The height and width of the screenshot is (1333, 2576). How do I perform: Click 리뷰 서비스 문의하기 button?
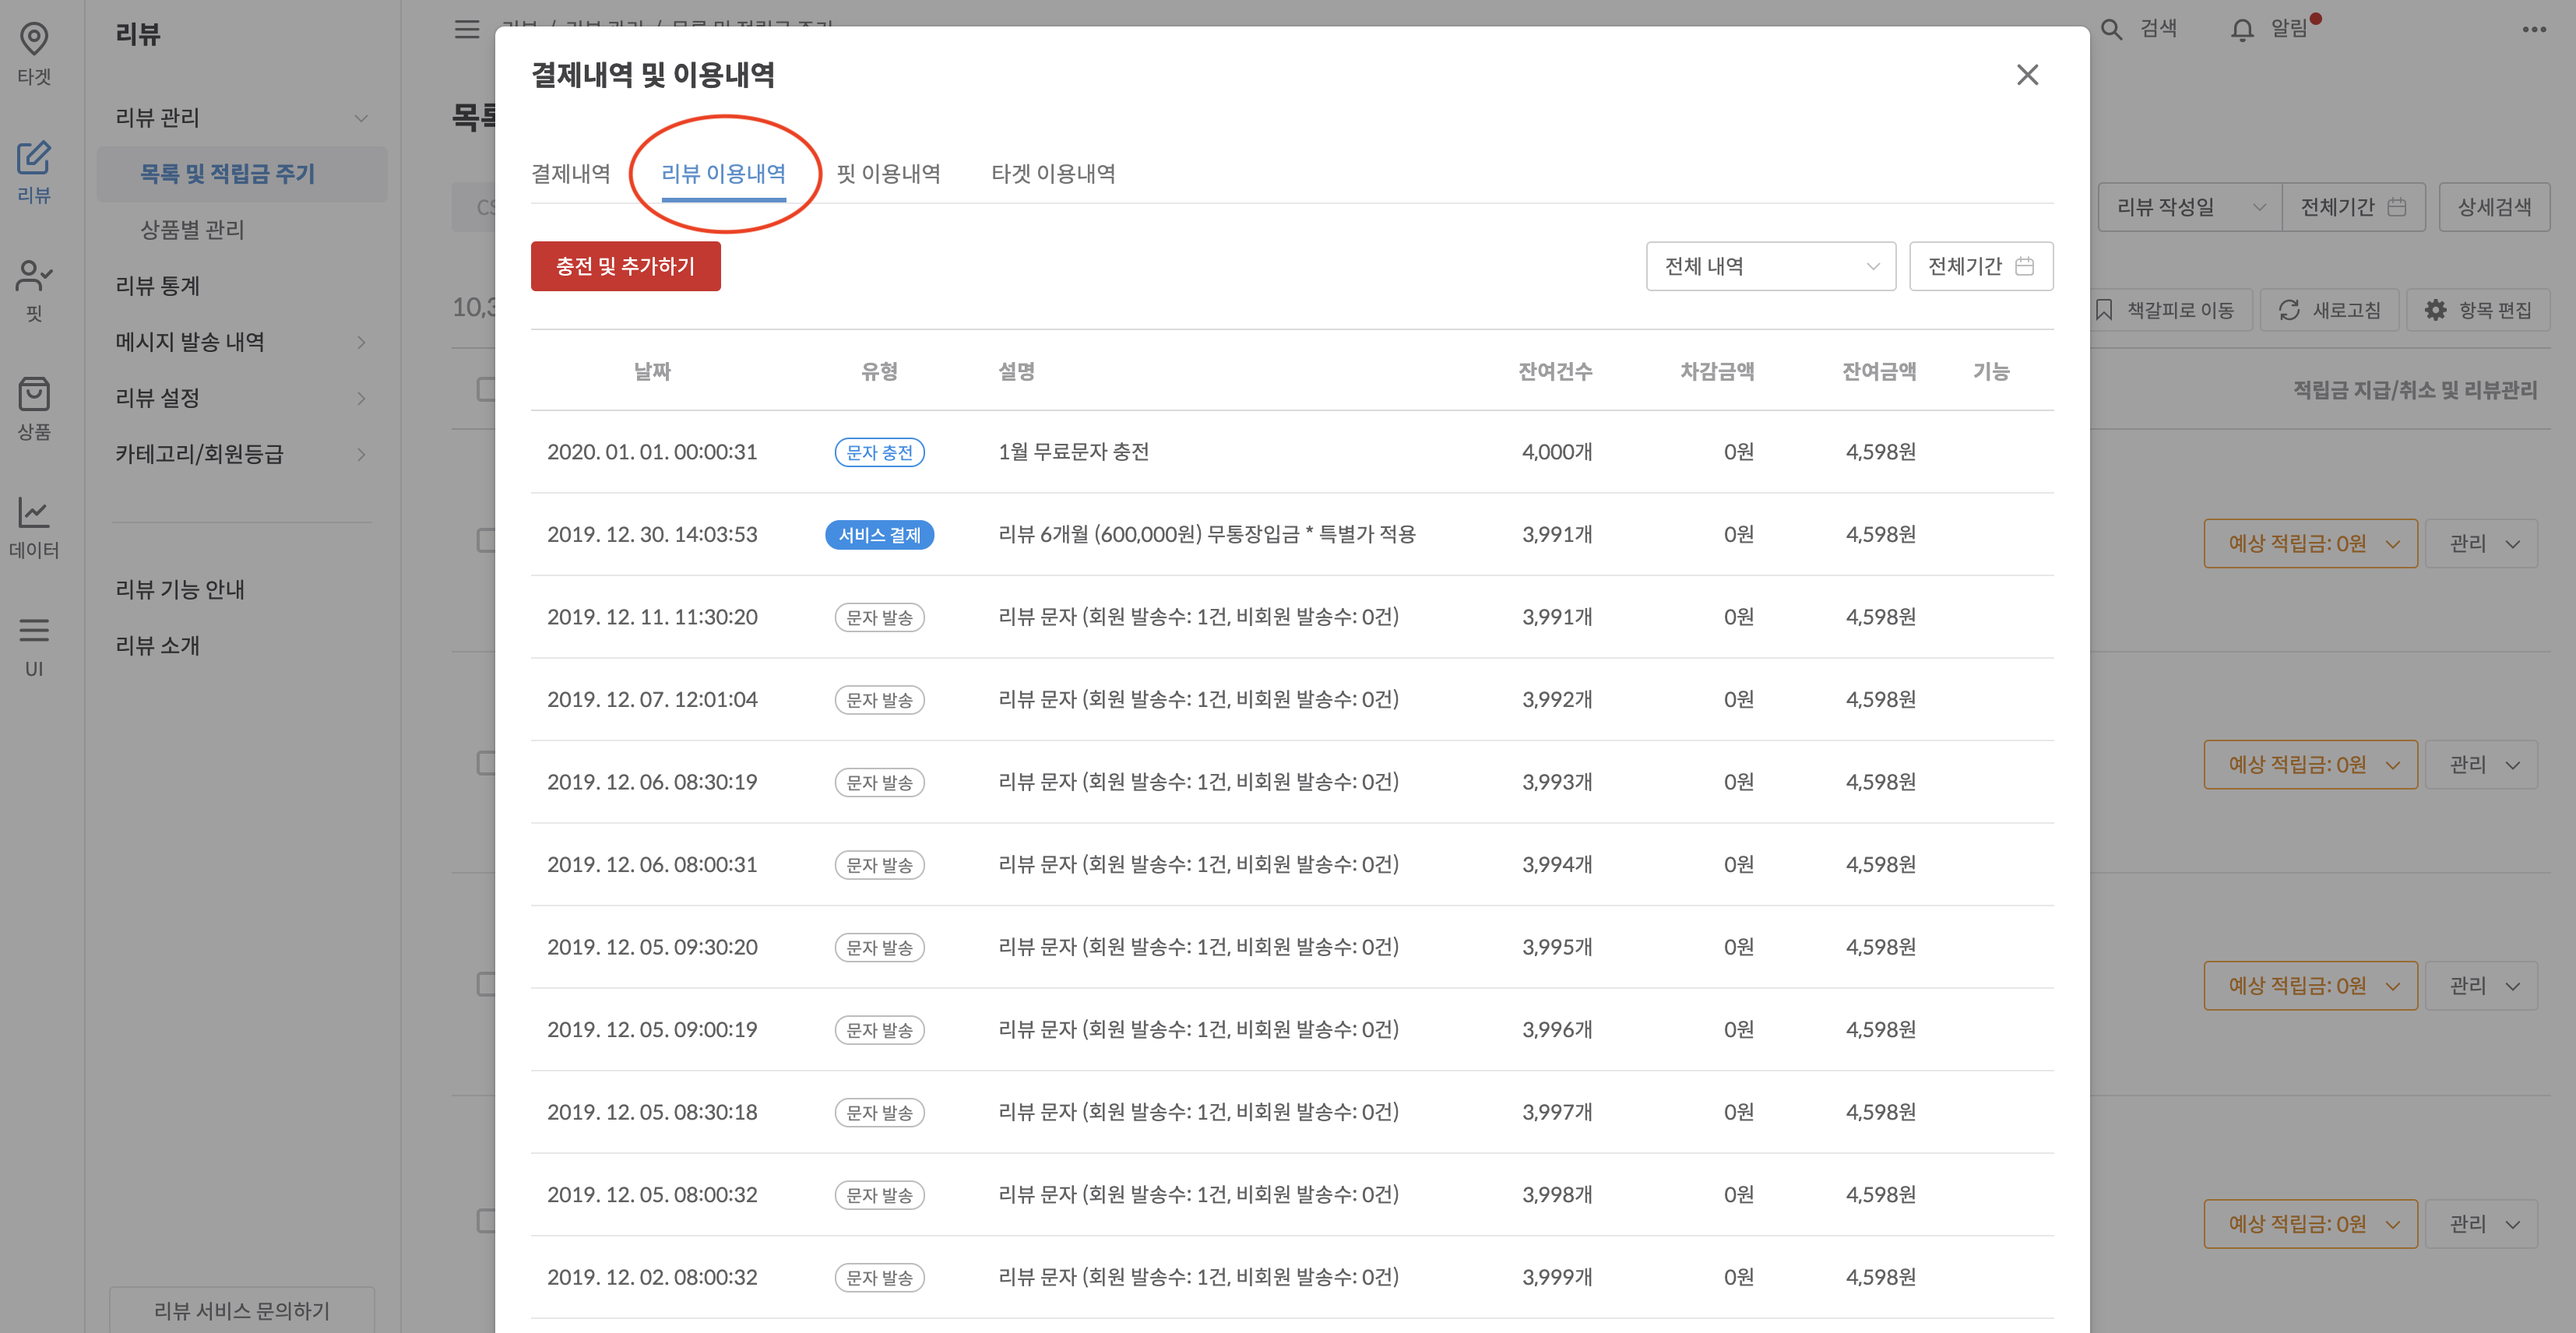(x=241, y=1310)
